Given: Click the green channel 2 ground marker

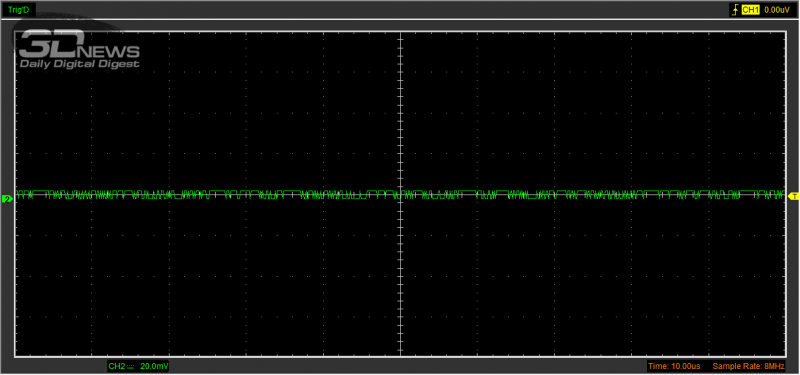Looking at the screenshot, I should 7,198.
